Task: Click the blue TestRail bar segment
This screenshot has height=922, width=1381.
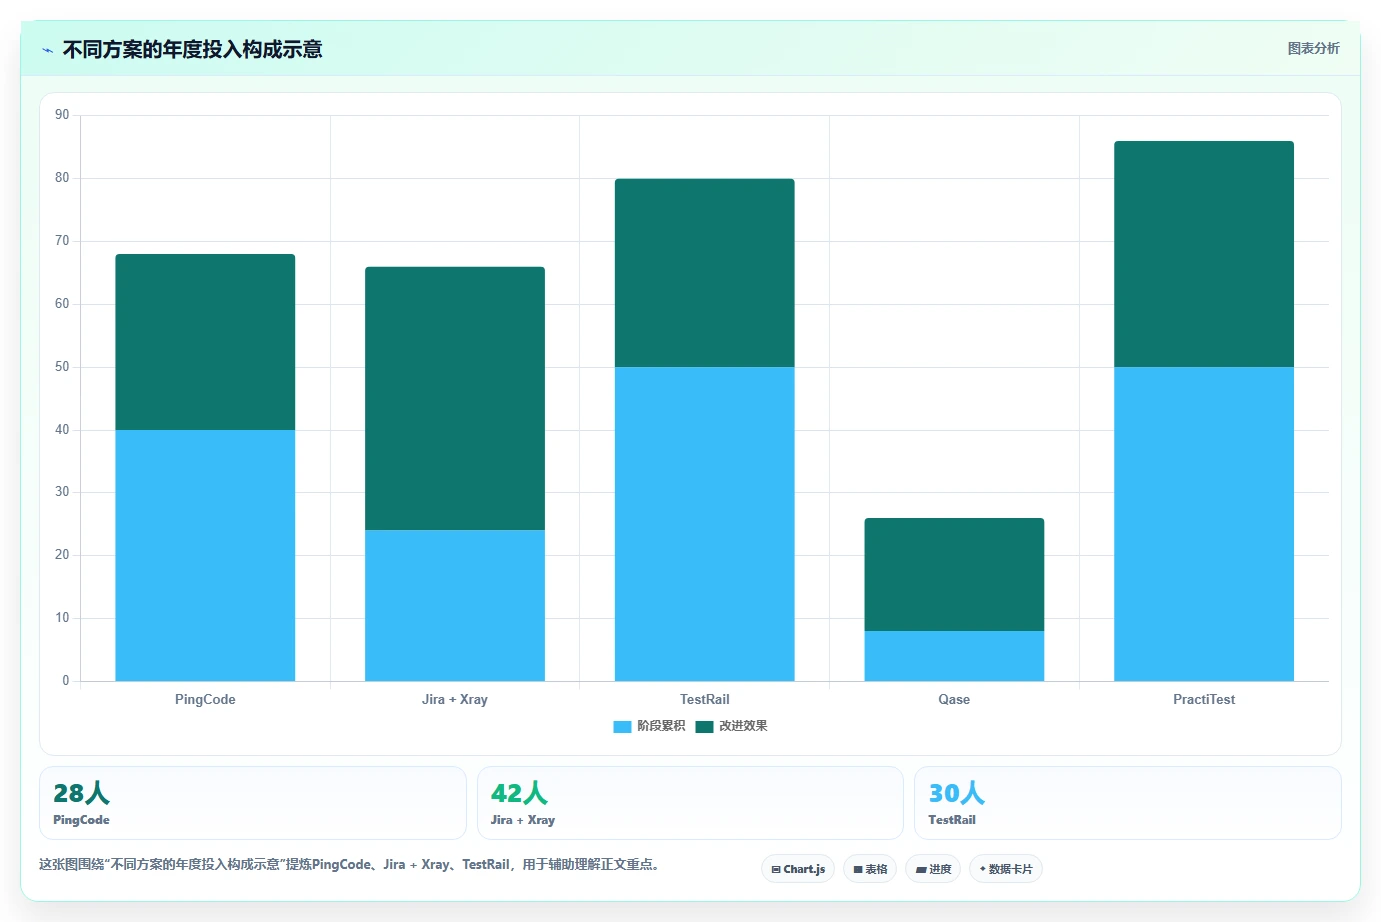Action: (705, 524)
